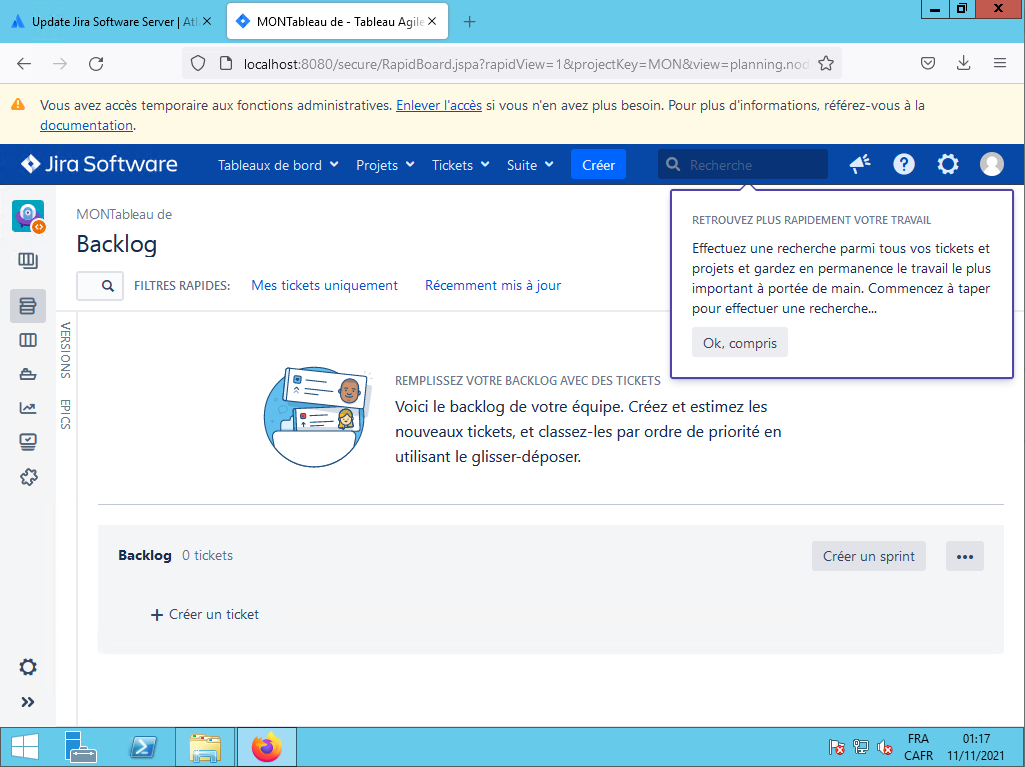Image resolution: width=1025 pixels, height=767 pixels.
Task: Open the Projets dropdown menu
Action: (385, 165)
